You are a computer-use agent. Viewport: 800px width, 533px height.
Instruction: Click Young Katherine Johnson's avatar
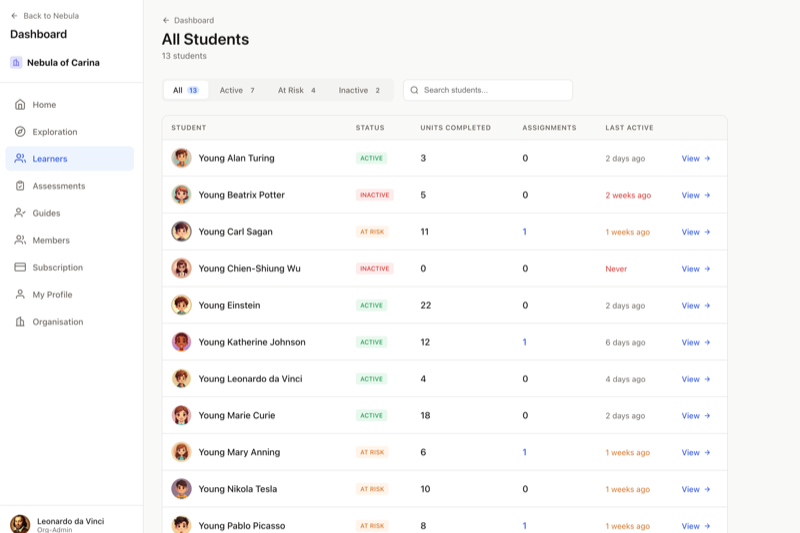[181, 342]
